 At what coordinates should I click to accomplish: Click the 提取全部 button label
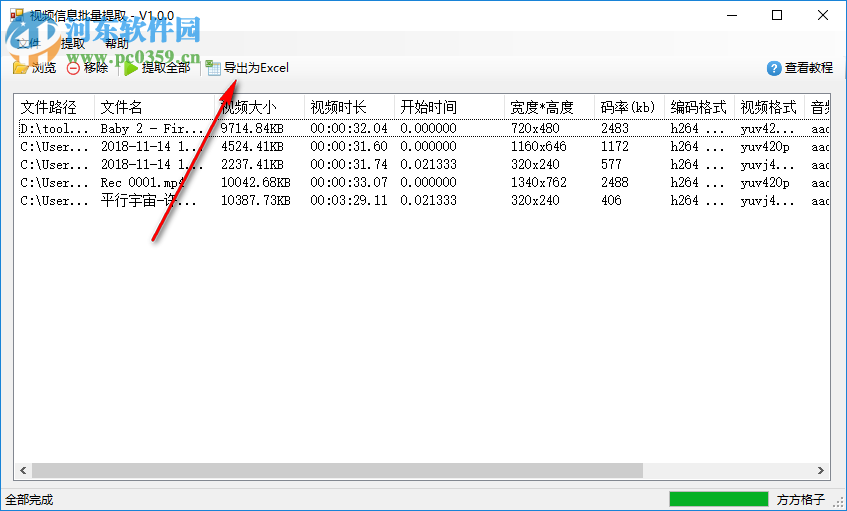[166, 68]
